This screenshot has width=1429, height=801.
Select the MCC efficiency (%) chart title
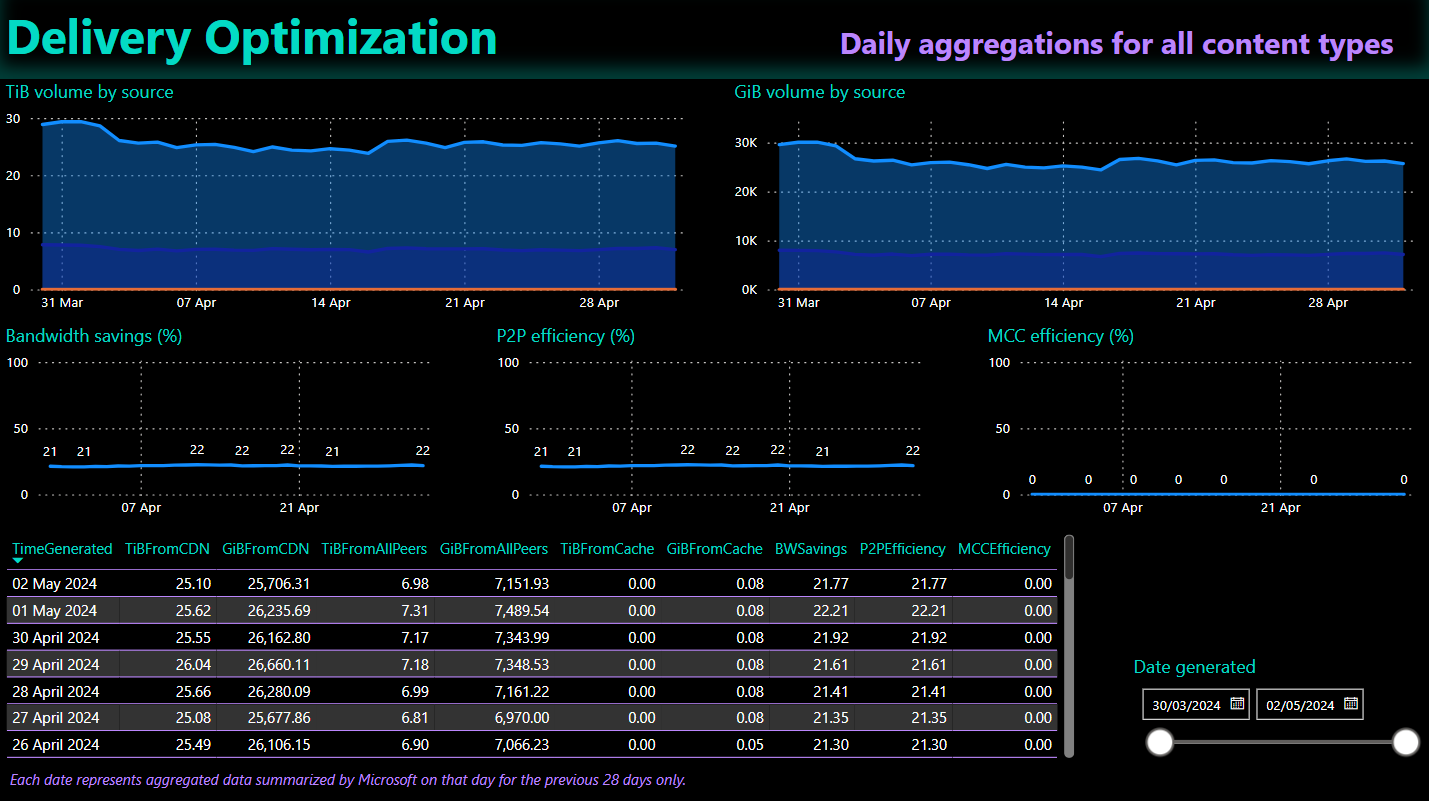click(1060, 336)
